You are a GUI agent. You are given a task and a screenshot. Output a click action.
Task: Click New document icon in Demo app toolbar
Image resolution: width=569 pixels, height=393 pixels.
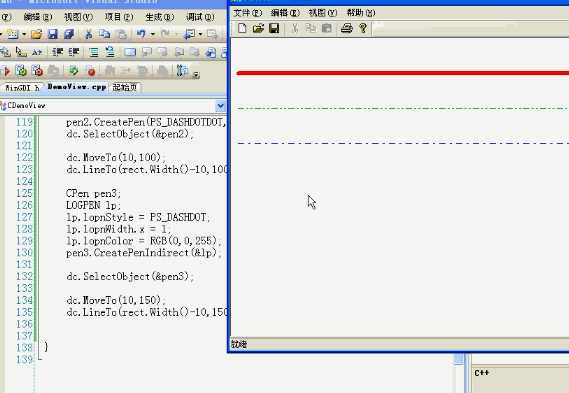(242, 28)
